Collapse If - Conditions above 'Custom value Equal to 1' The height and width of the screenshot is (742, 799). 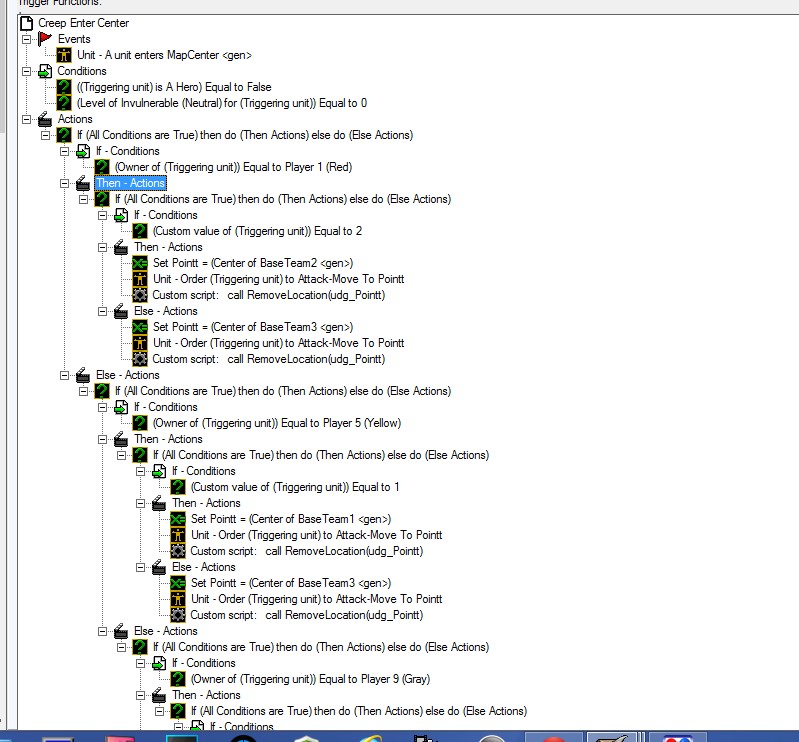(x=140, y=471)
